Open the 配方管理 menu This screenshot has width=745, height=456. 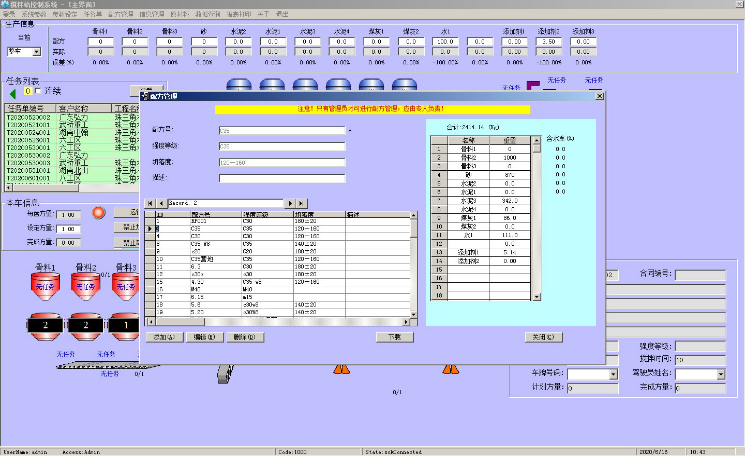click(121, 14)
